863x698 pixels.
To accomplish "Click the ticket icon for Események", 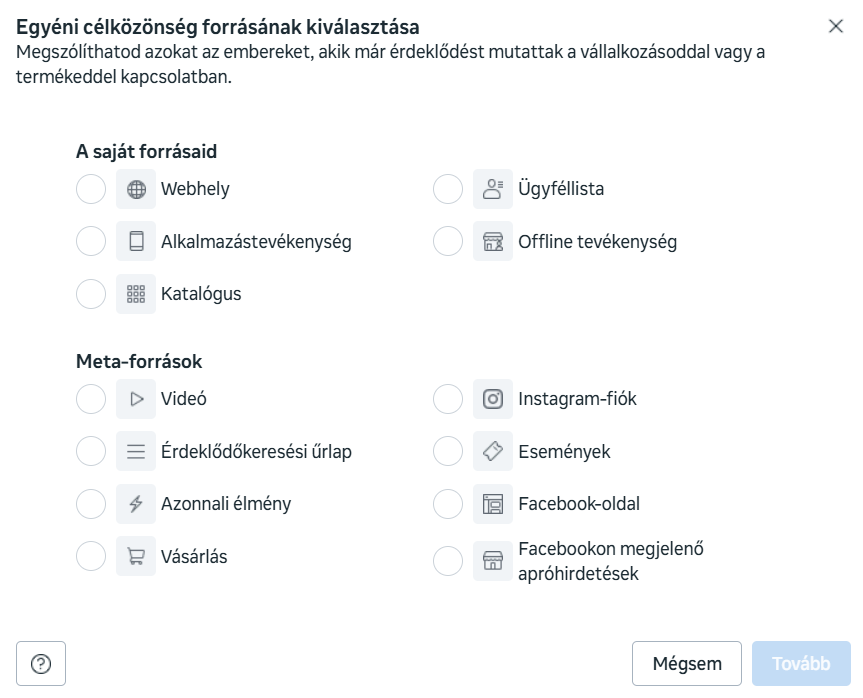I will pyautogui.click(x=493, y=452).
